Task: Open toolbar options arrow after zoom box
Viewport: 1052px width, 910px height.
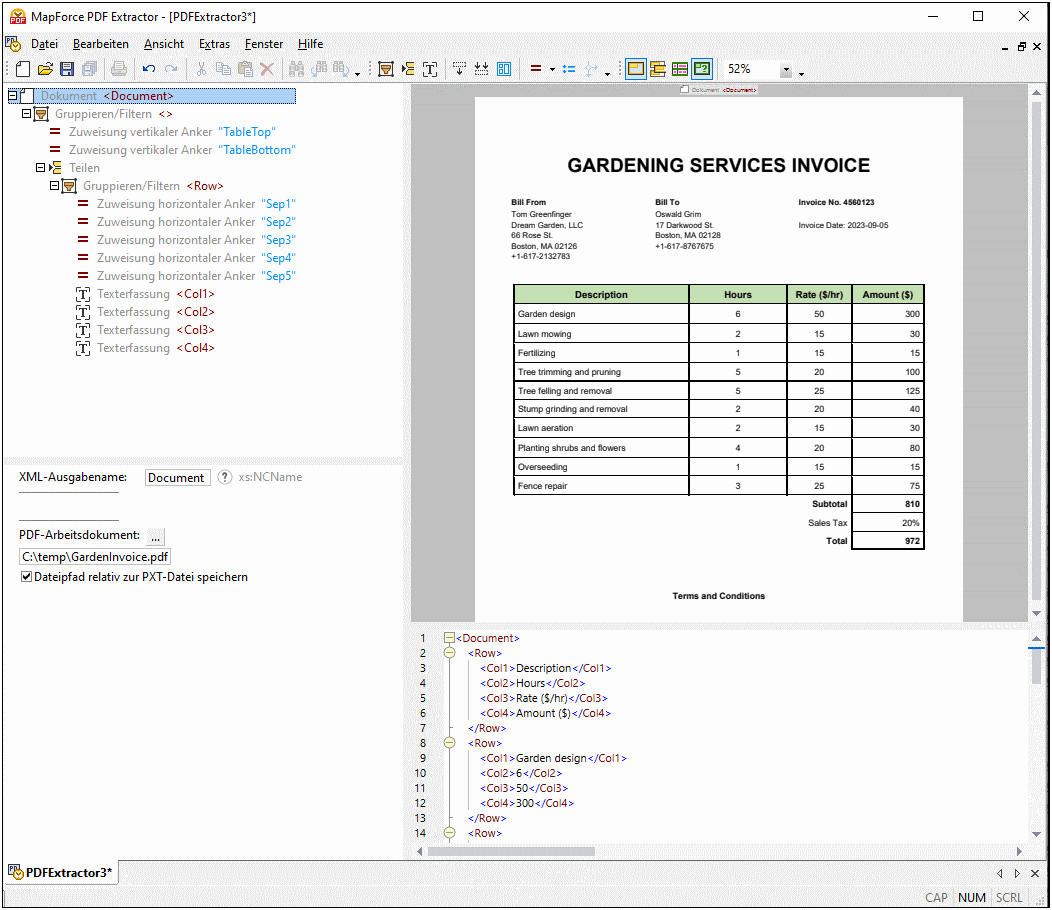Action: (x=801, y=74)
